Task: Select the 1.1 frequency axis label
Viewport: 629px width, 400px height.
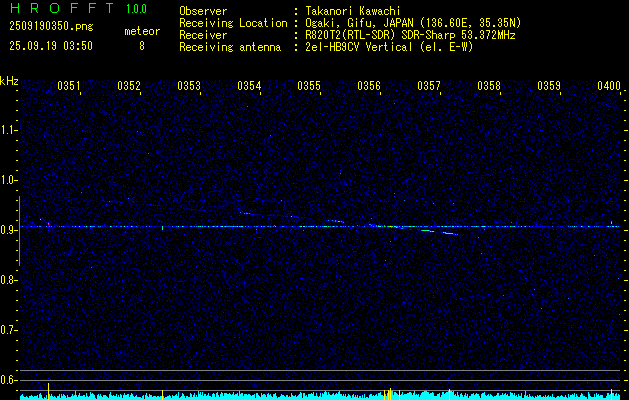Action: click(9, 129)
